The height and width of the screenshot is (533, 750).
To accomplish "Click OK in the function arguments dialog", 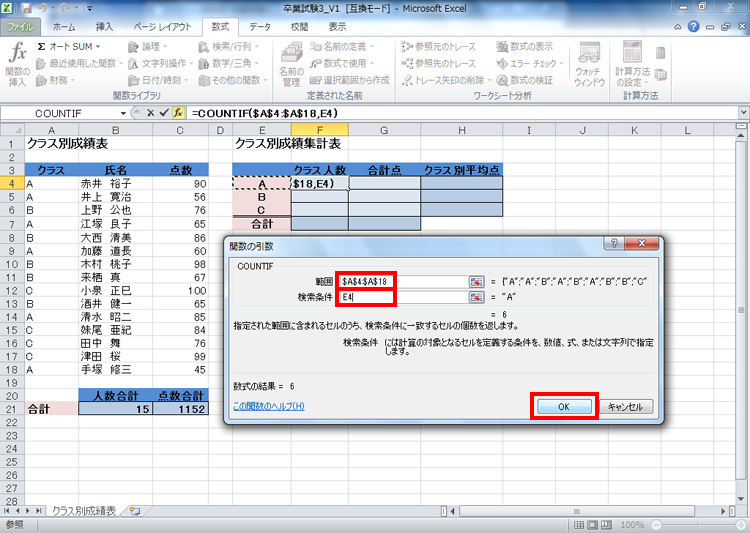I will pos(564,407).
